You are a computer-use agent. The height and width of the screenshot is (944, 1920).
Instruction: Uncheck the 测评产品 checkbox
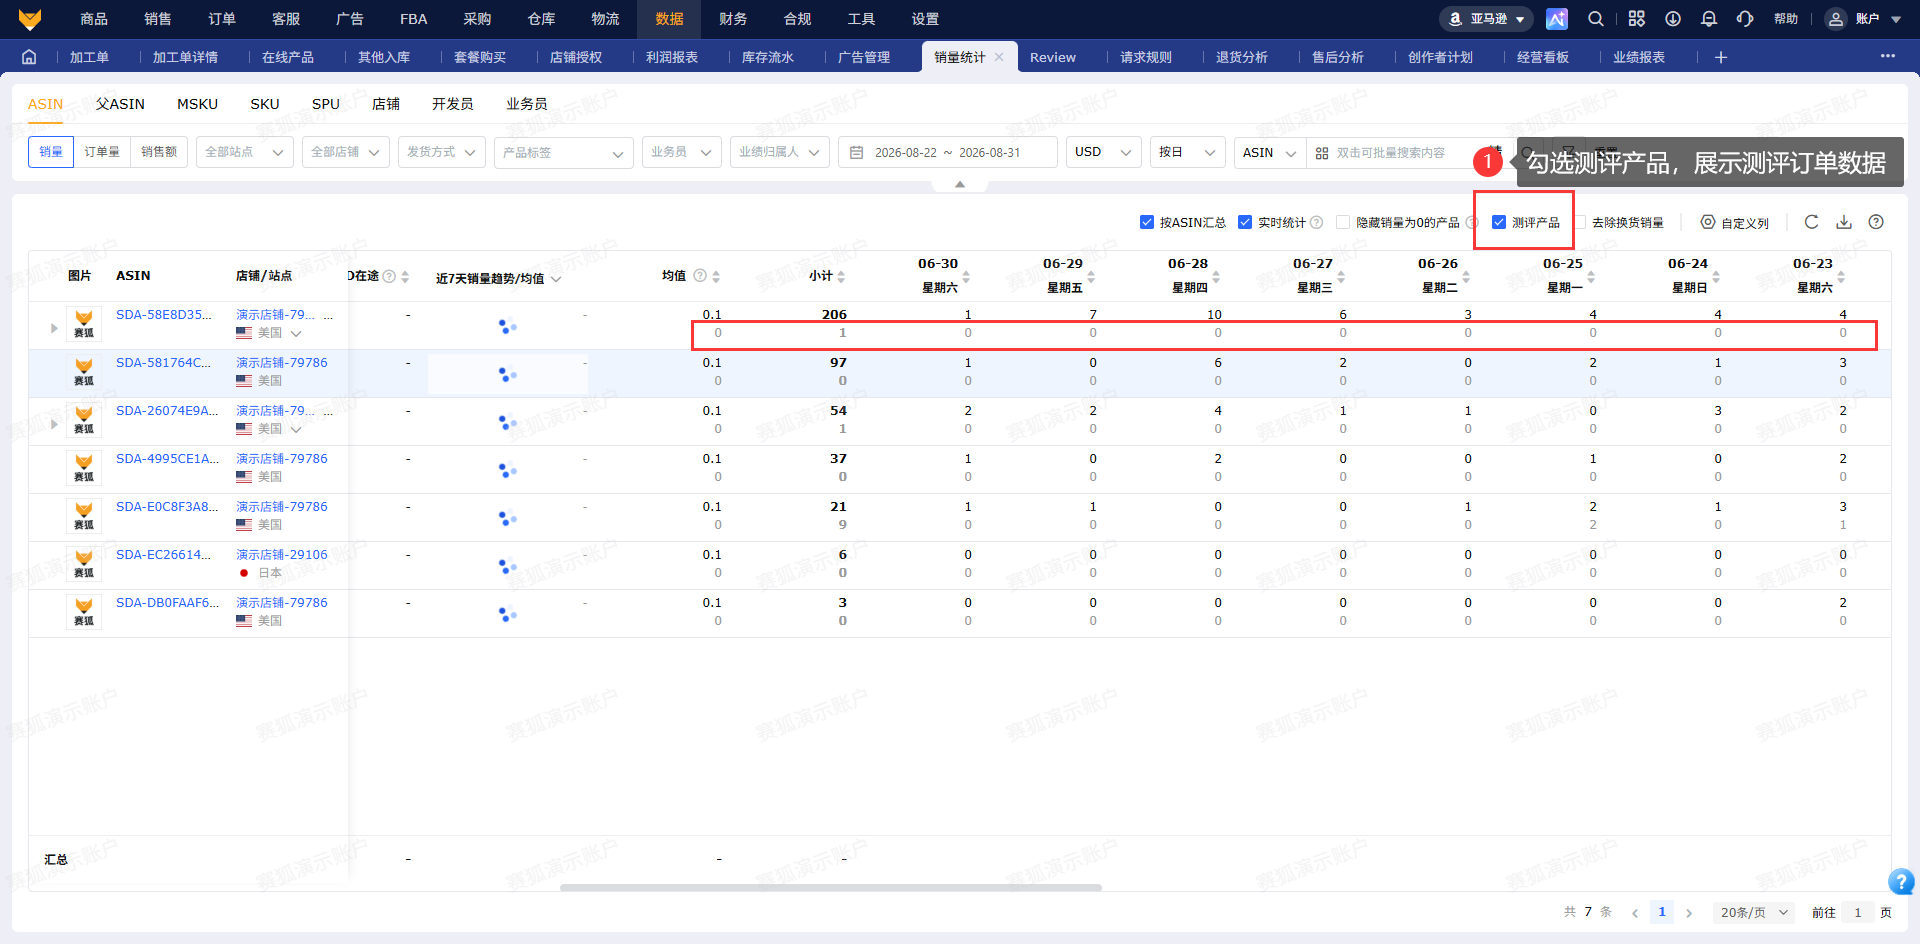pos(1499,222)
